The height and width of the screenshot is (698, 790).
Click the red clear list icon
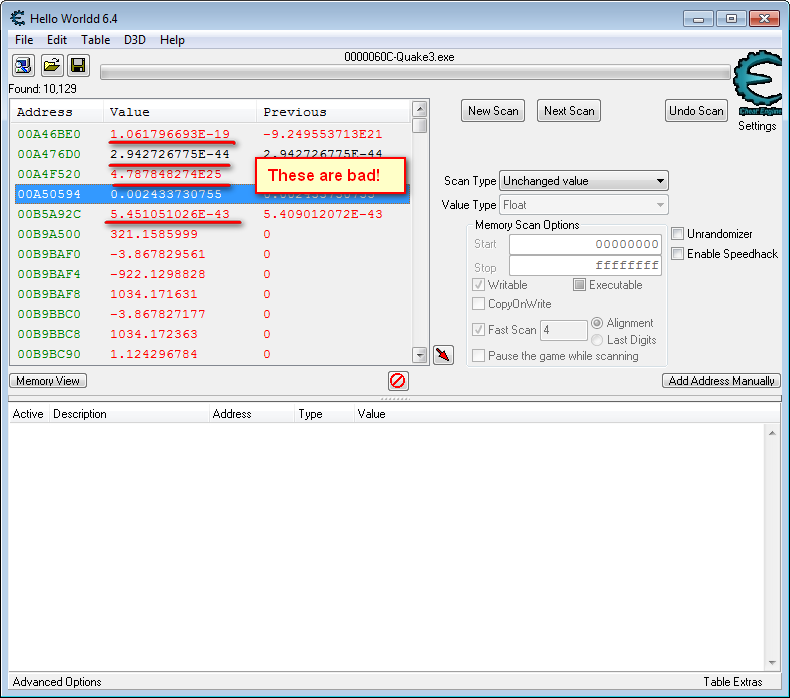pyautogui.click(x=398, y=381)
